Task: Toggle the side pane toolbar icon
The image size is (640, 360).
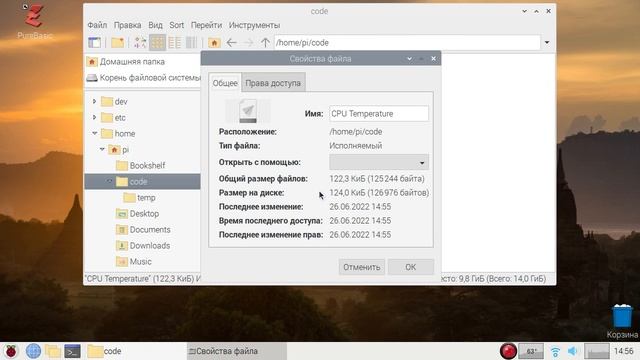Action: pos(95,42)
